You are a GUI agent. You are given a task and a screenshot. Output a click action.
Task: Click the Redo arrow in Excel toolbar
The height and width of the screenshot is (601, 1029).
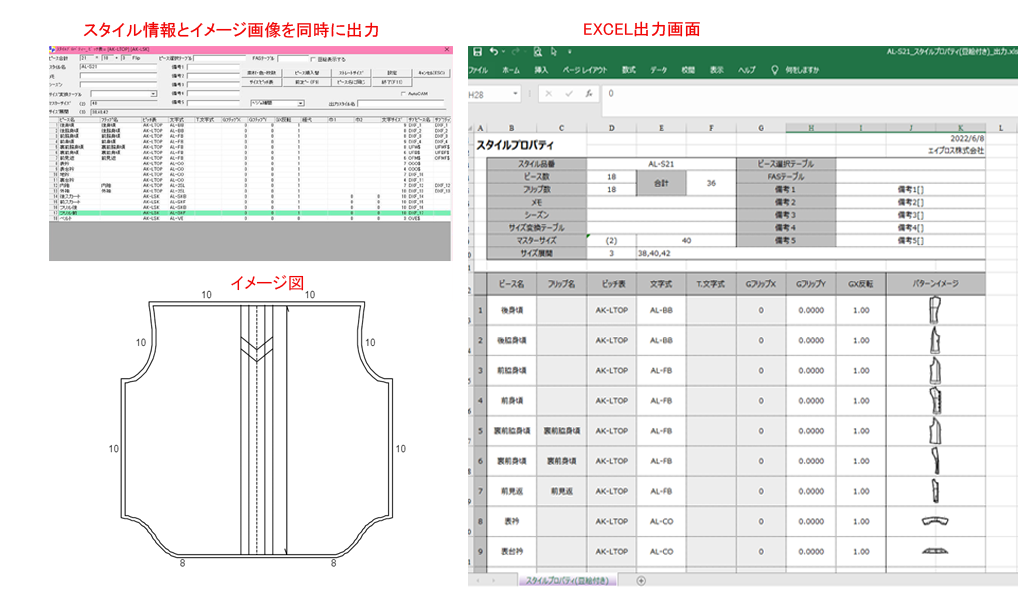(x=516, y=51)
